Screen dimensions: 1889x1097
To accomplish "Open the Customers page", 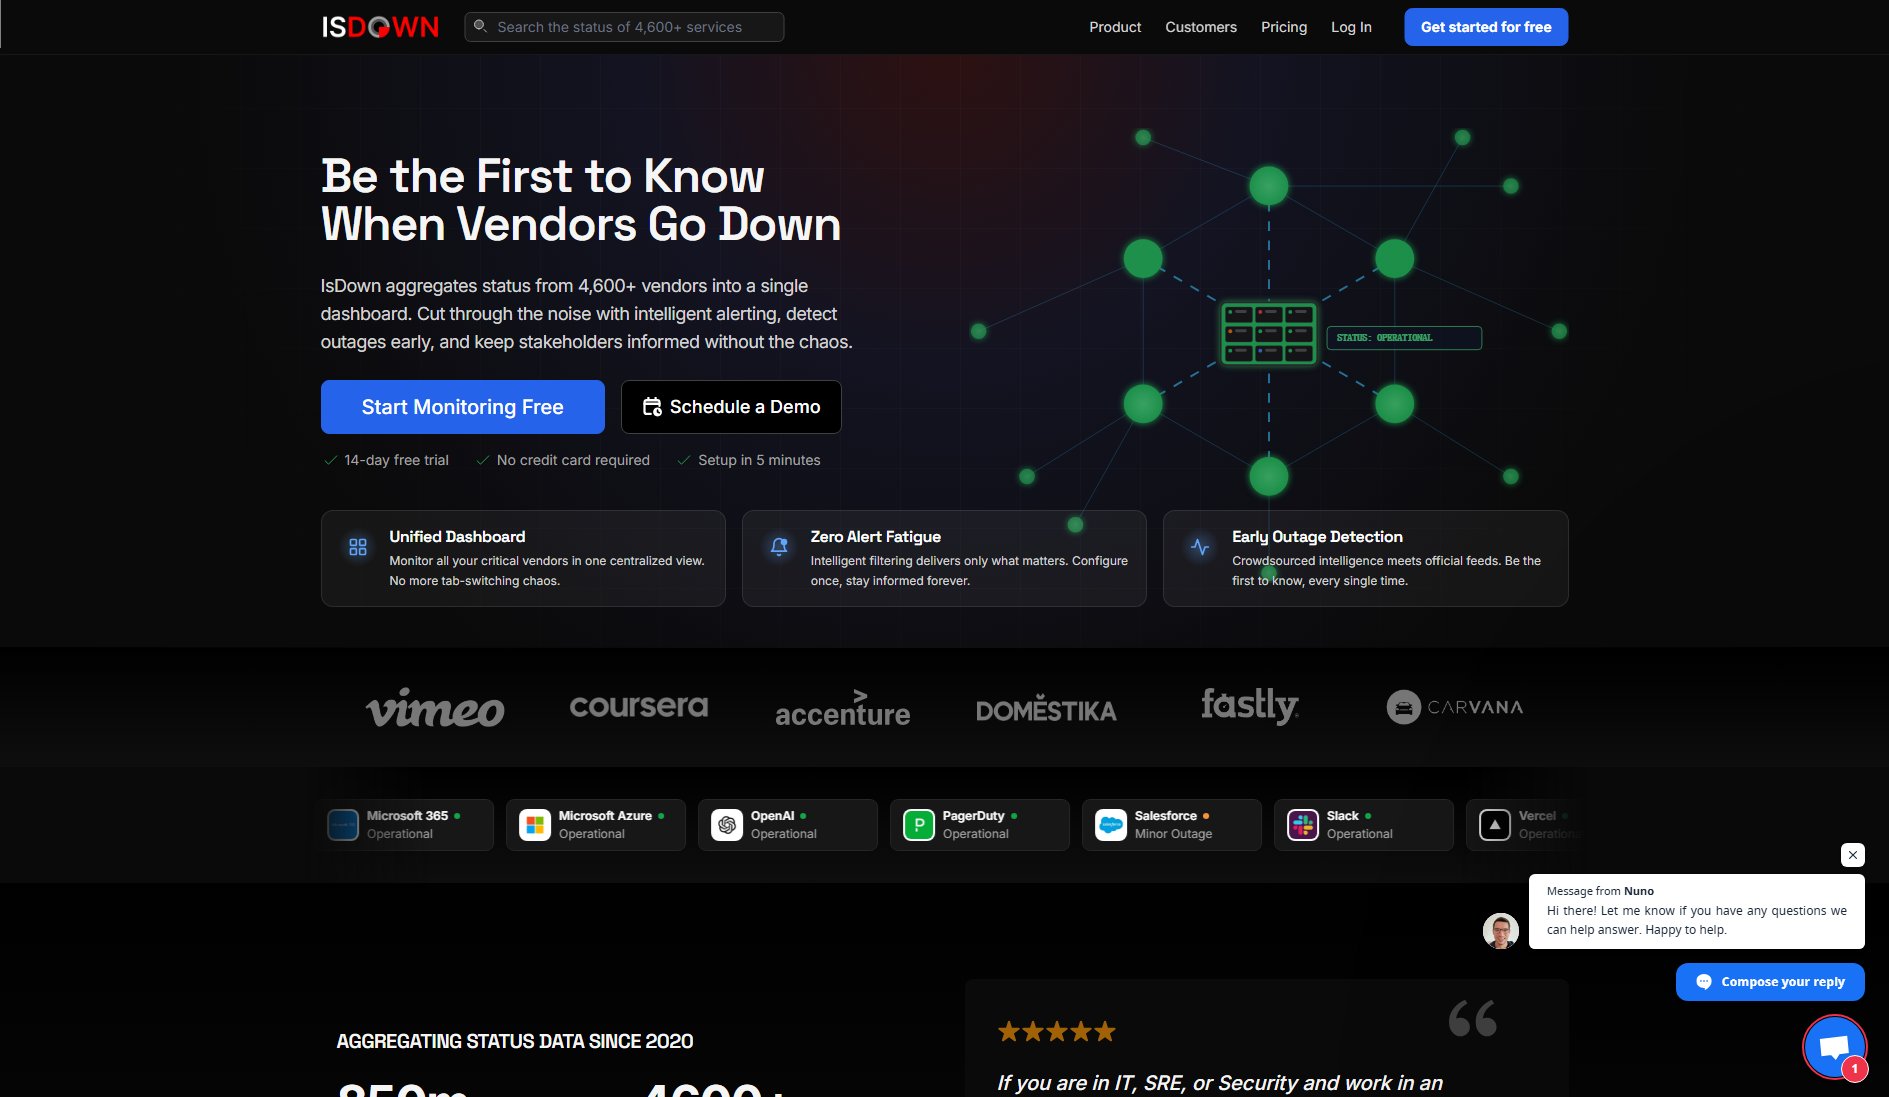I will tap(1200, 27).
